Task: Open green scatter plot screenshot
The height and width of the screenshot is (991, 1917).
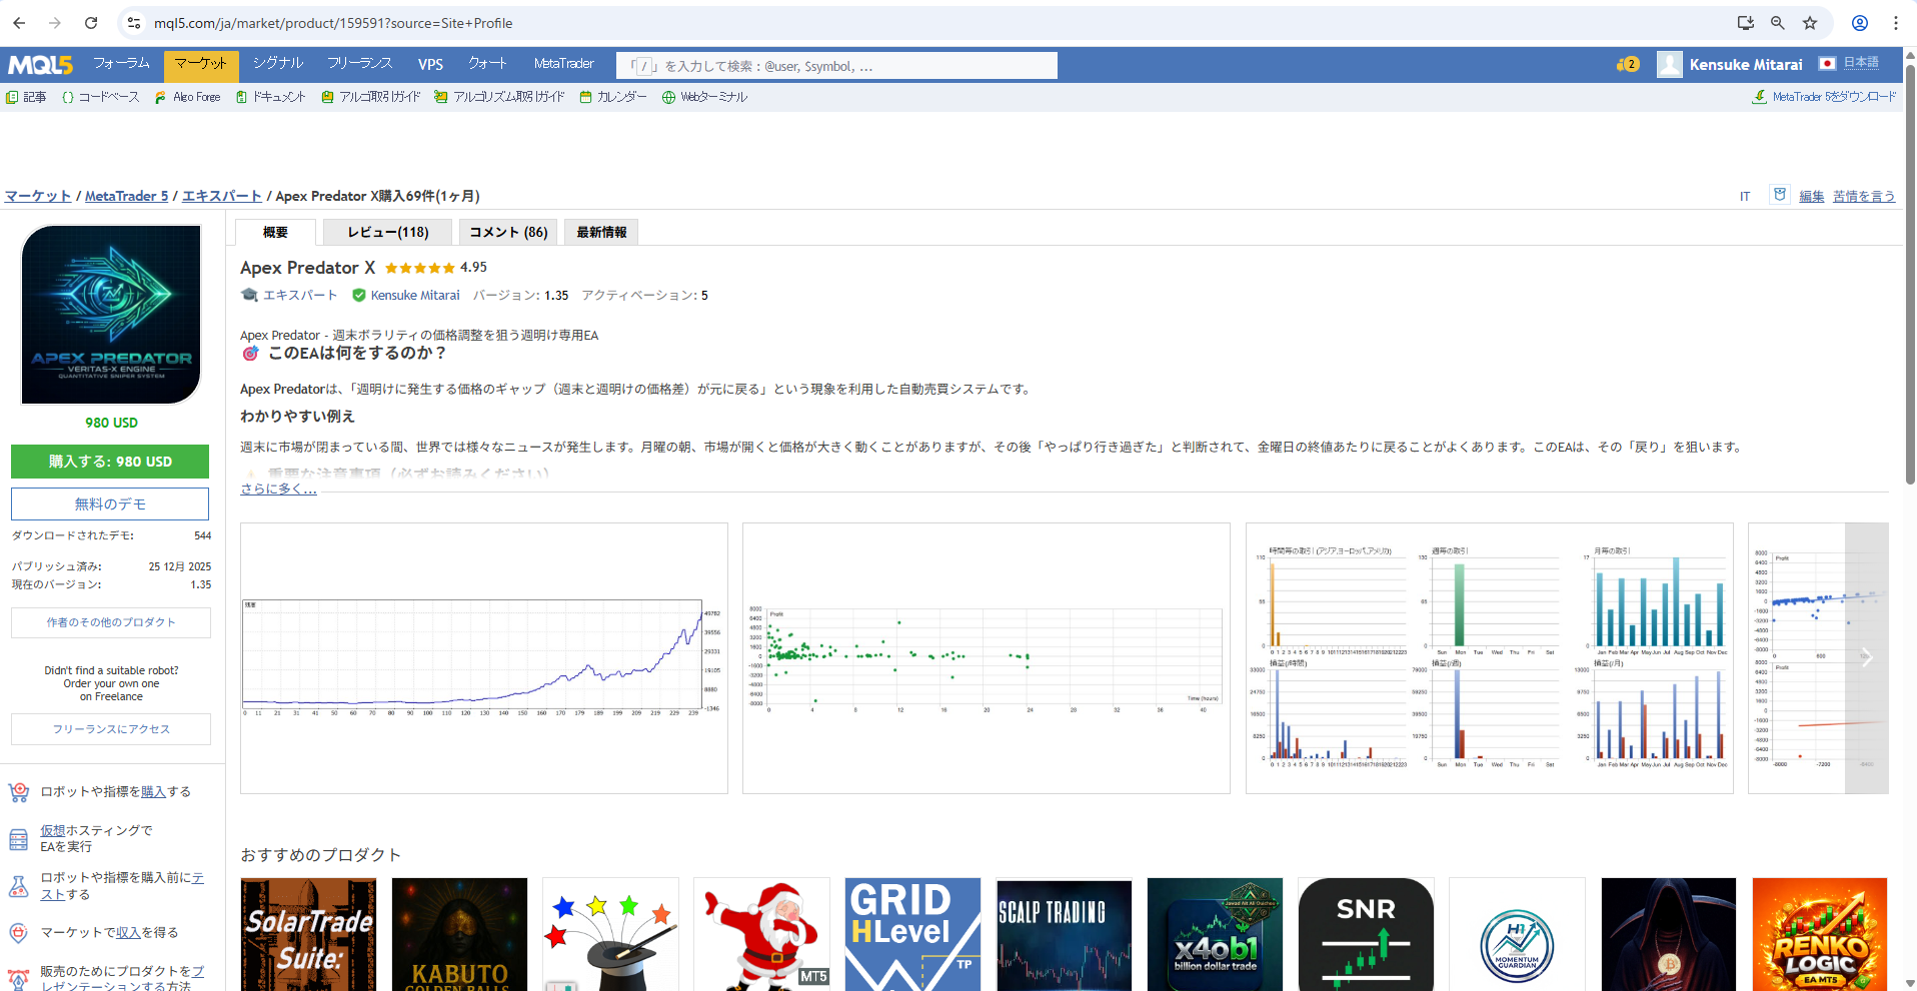Action: [986, 658]
